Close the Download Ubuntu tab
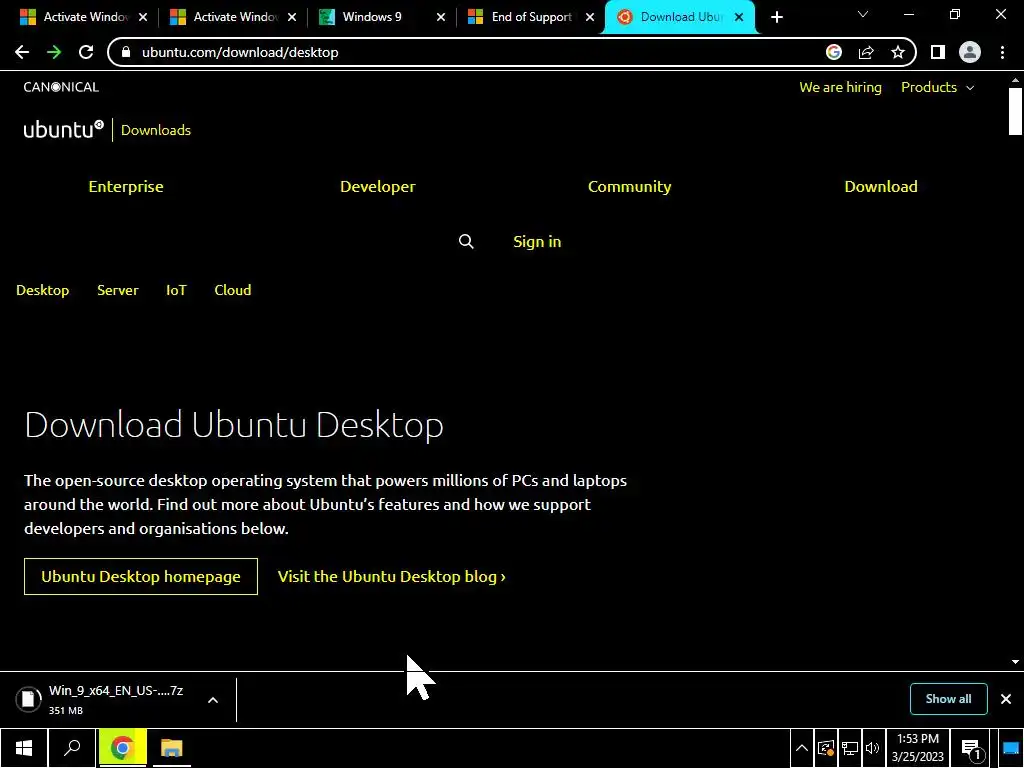1024x768 pixels. click(739, 18)
